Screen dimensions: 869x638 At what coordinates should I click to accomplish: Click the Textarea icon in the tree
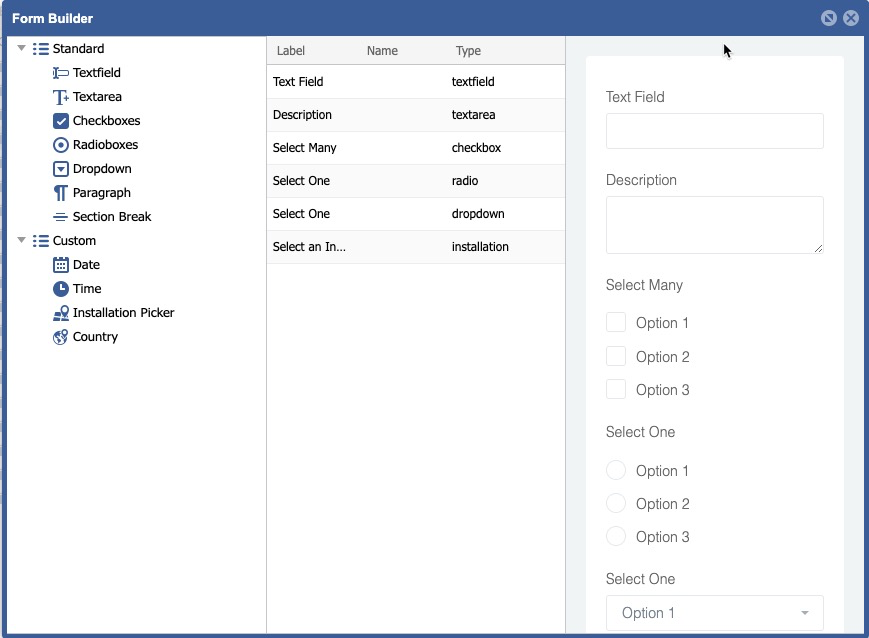tap(61, 97)
